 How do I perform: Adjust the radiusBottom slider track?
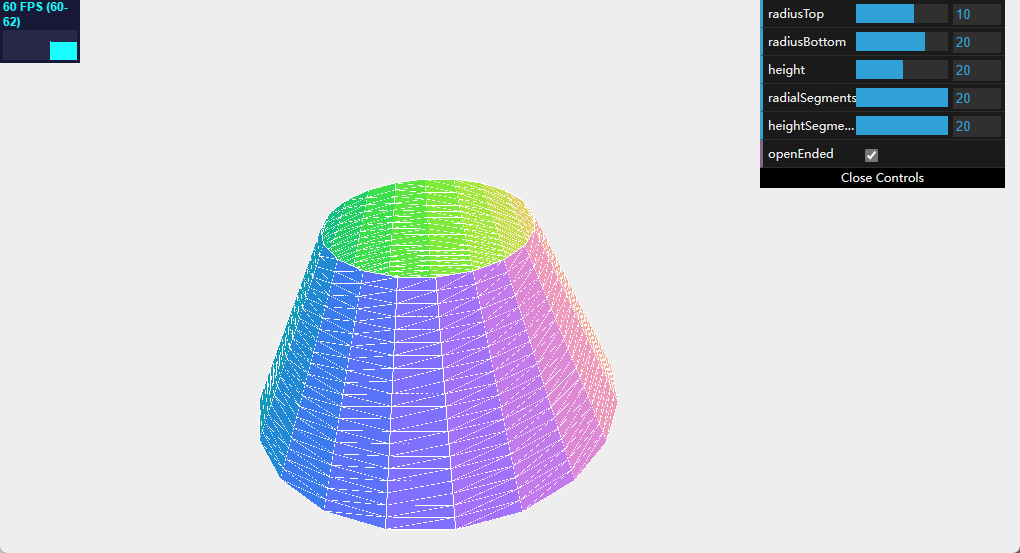click(901, 42)
